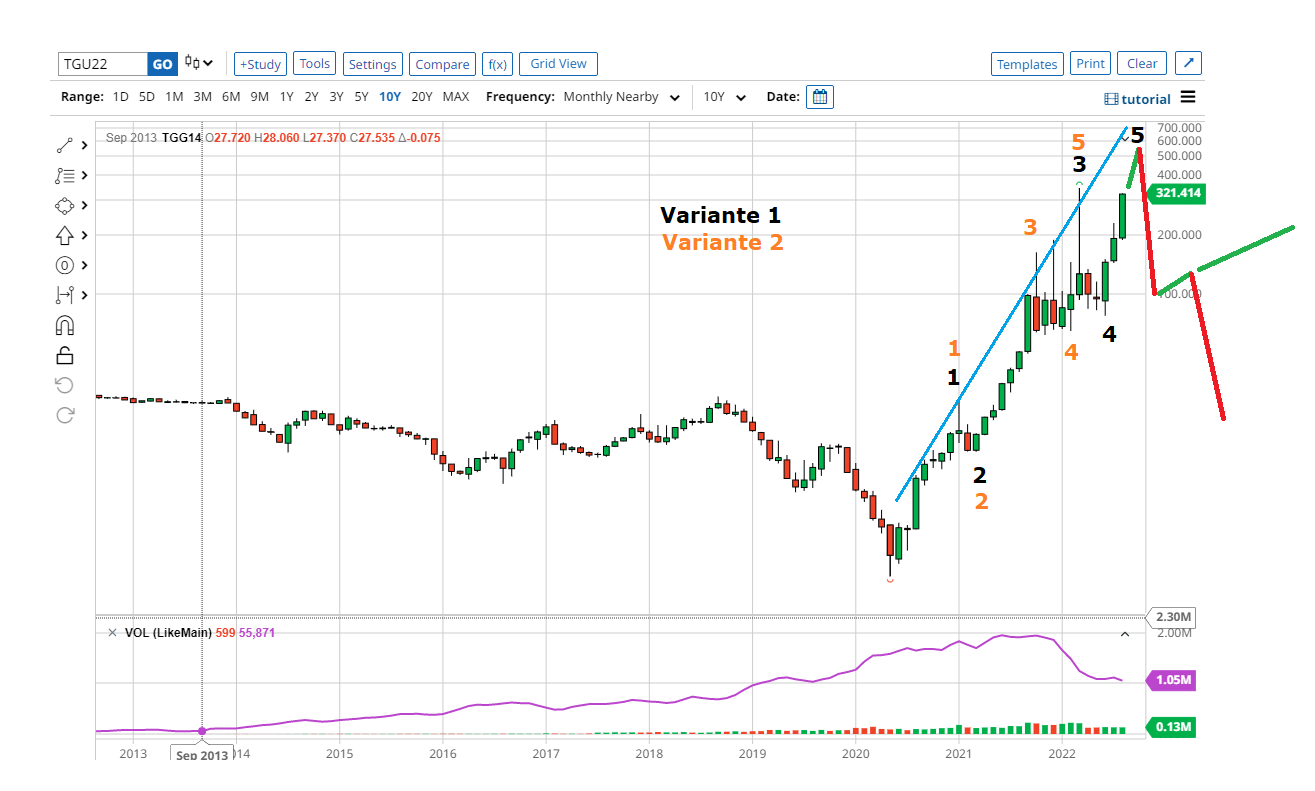Open chart Settings
The width and height of the screenshot is (1315, 791).
[373, 64]
